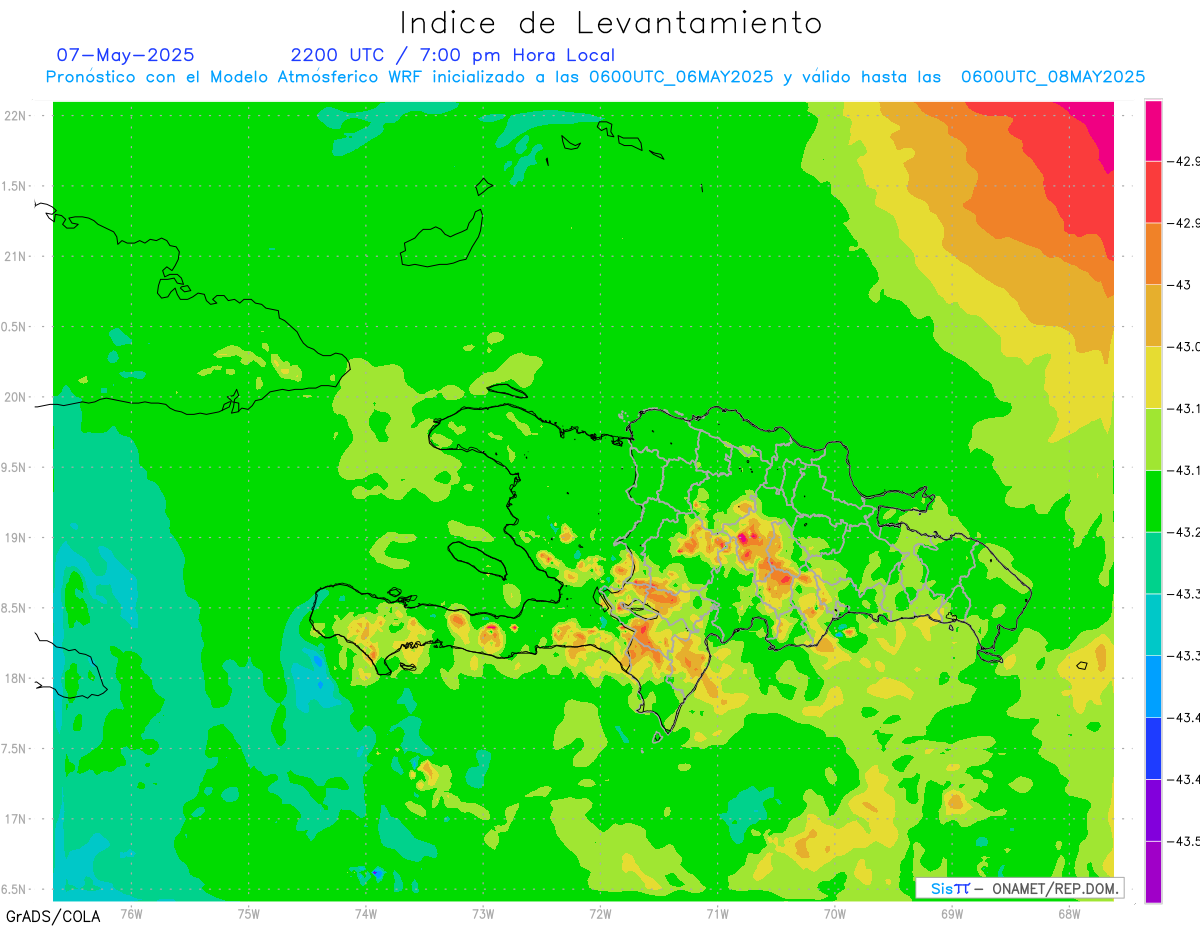Click the '72W' longitude axis label
This screenshot has width=1200, height=927.
[600, 913]
